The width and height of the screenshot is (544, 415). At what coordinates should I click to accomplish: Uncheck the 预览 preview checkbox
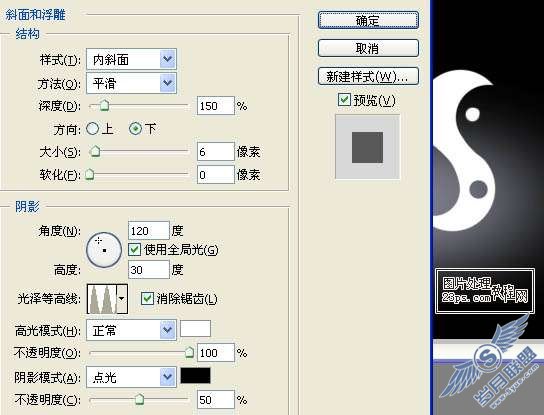(x=344, y=100)
